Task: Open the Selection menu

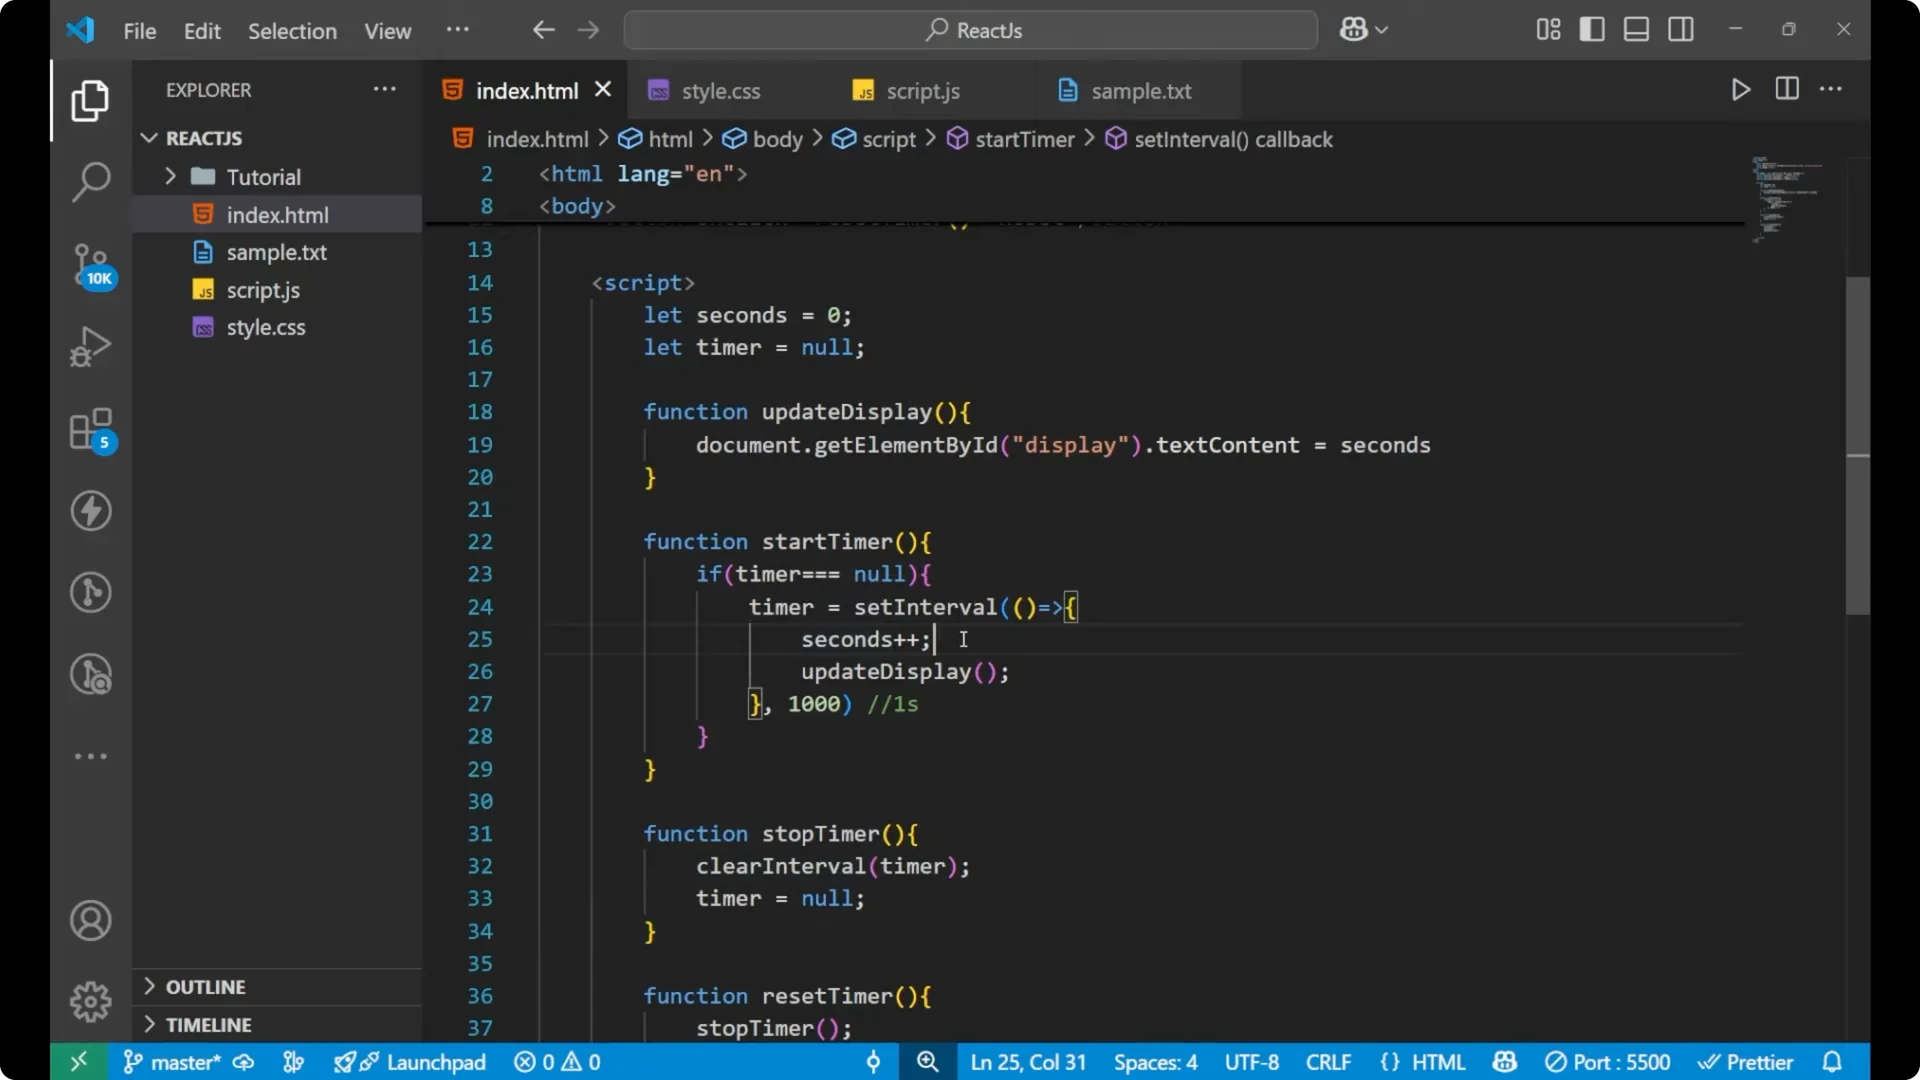Action: tap(292, 31)
